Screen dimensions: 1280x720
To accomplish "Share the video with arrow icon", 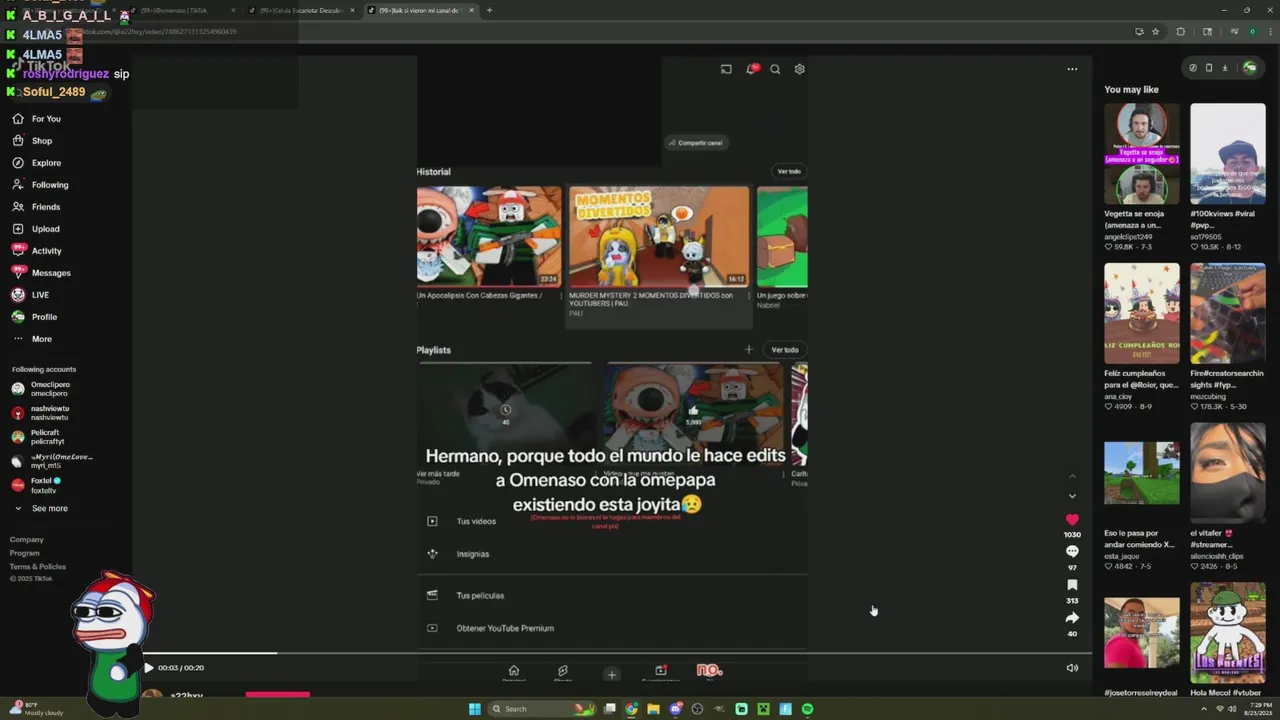I will pyautogui.click(x=1072, y=618).
